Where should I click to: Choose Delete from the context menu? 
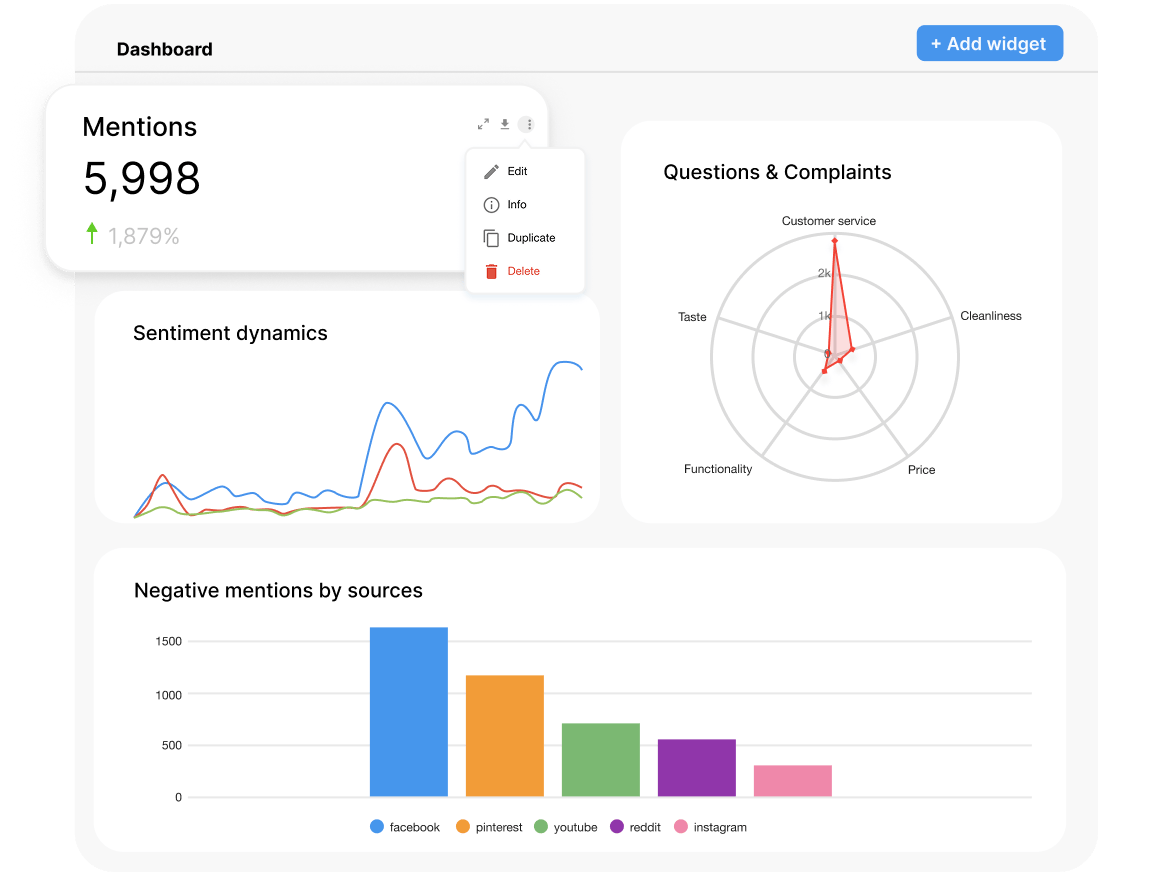coord(524,271)
